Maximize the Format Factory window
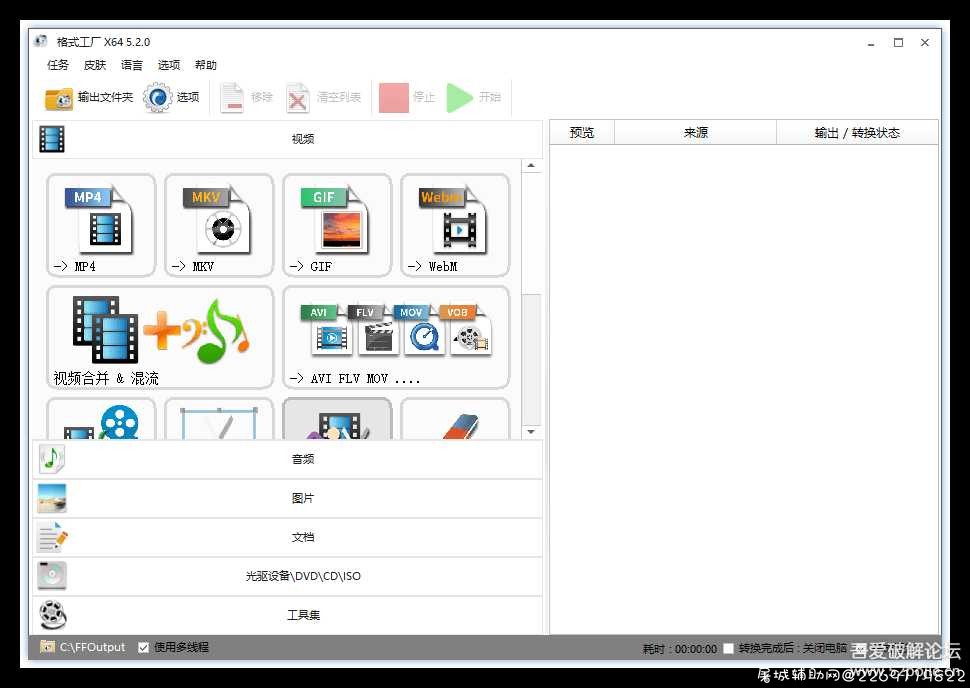Image resolution: width=970 pixels, height=688 pixels. point(898,43)
